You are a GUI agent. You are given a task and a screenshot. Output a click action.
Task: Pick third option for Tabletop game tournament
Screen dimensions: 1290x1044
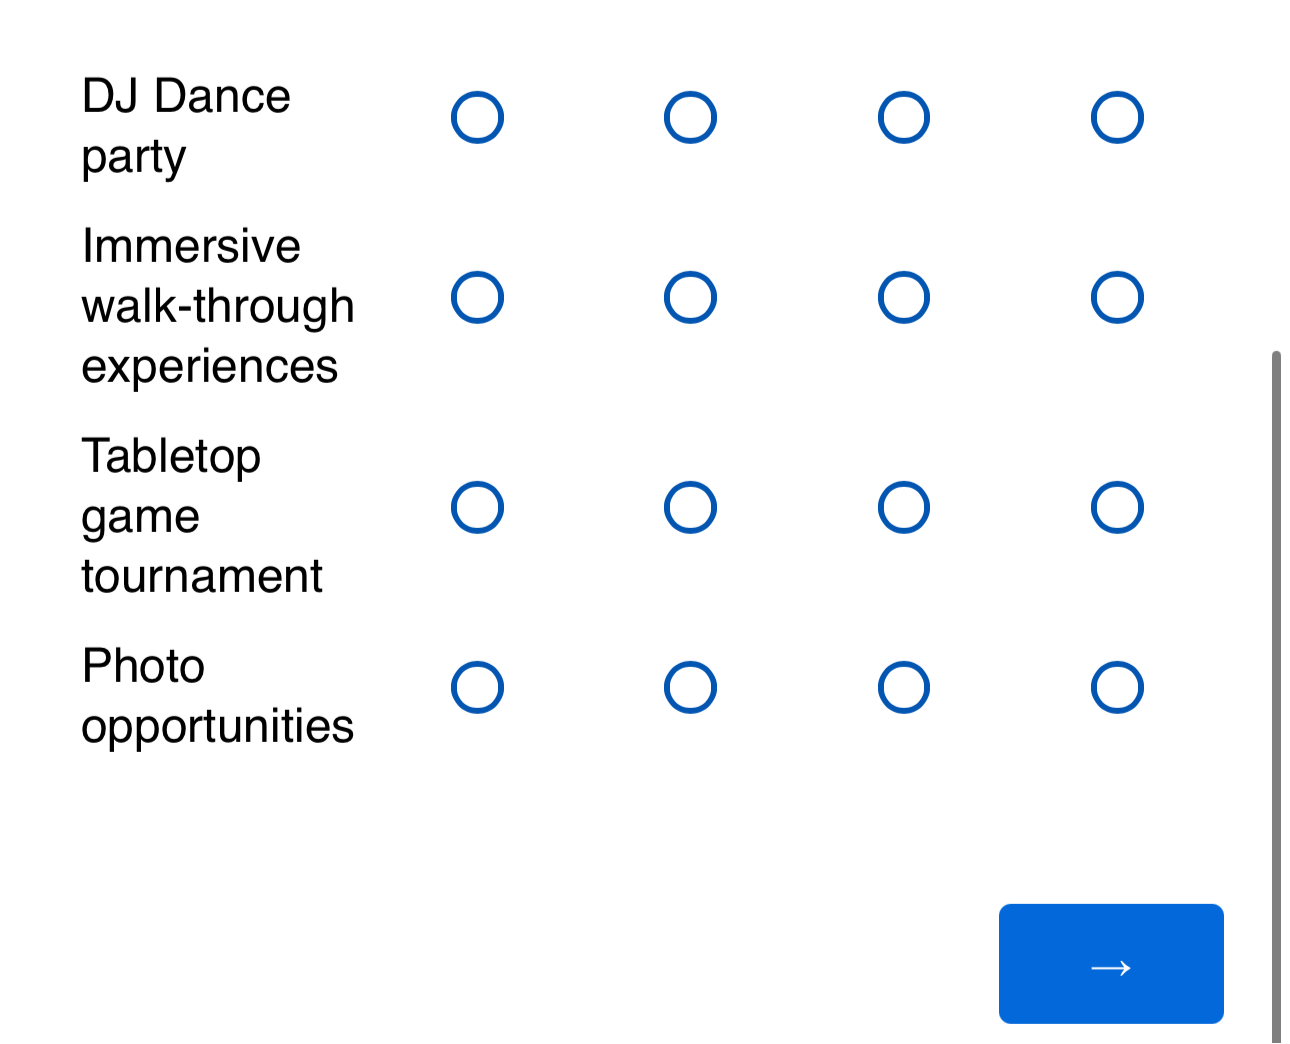[904, 508]
